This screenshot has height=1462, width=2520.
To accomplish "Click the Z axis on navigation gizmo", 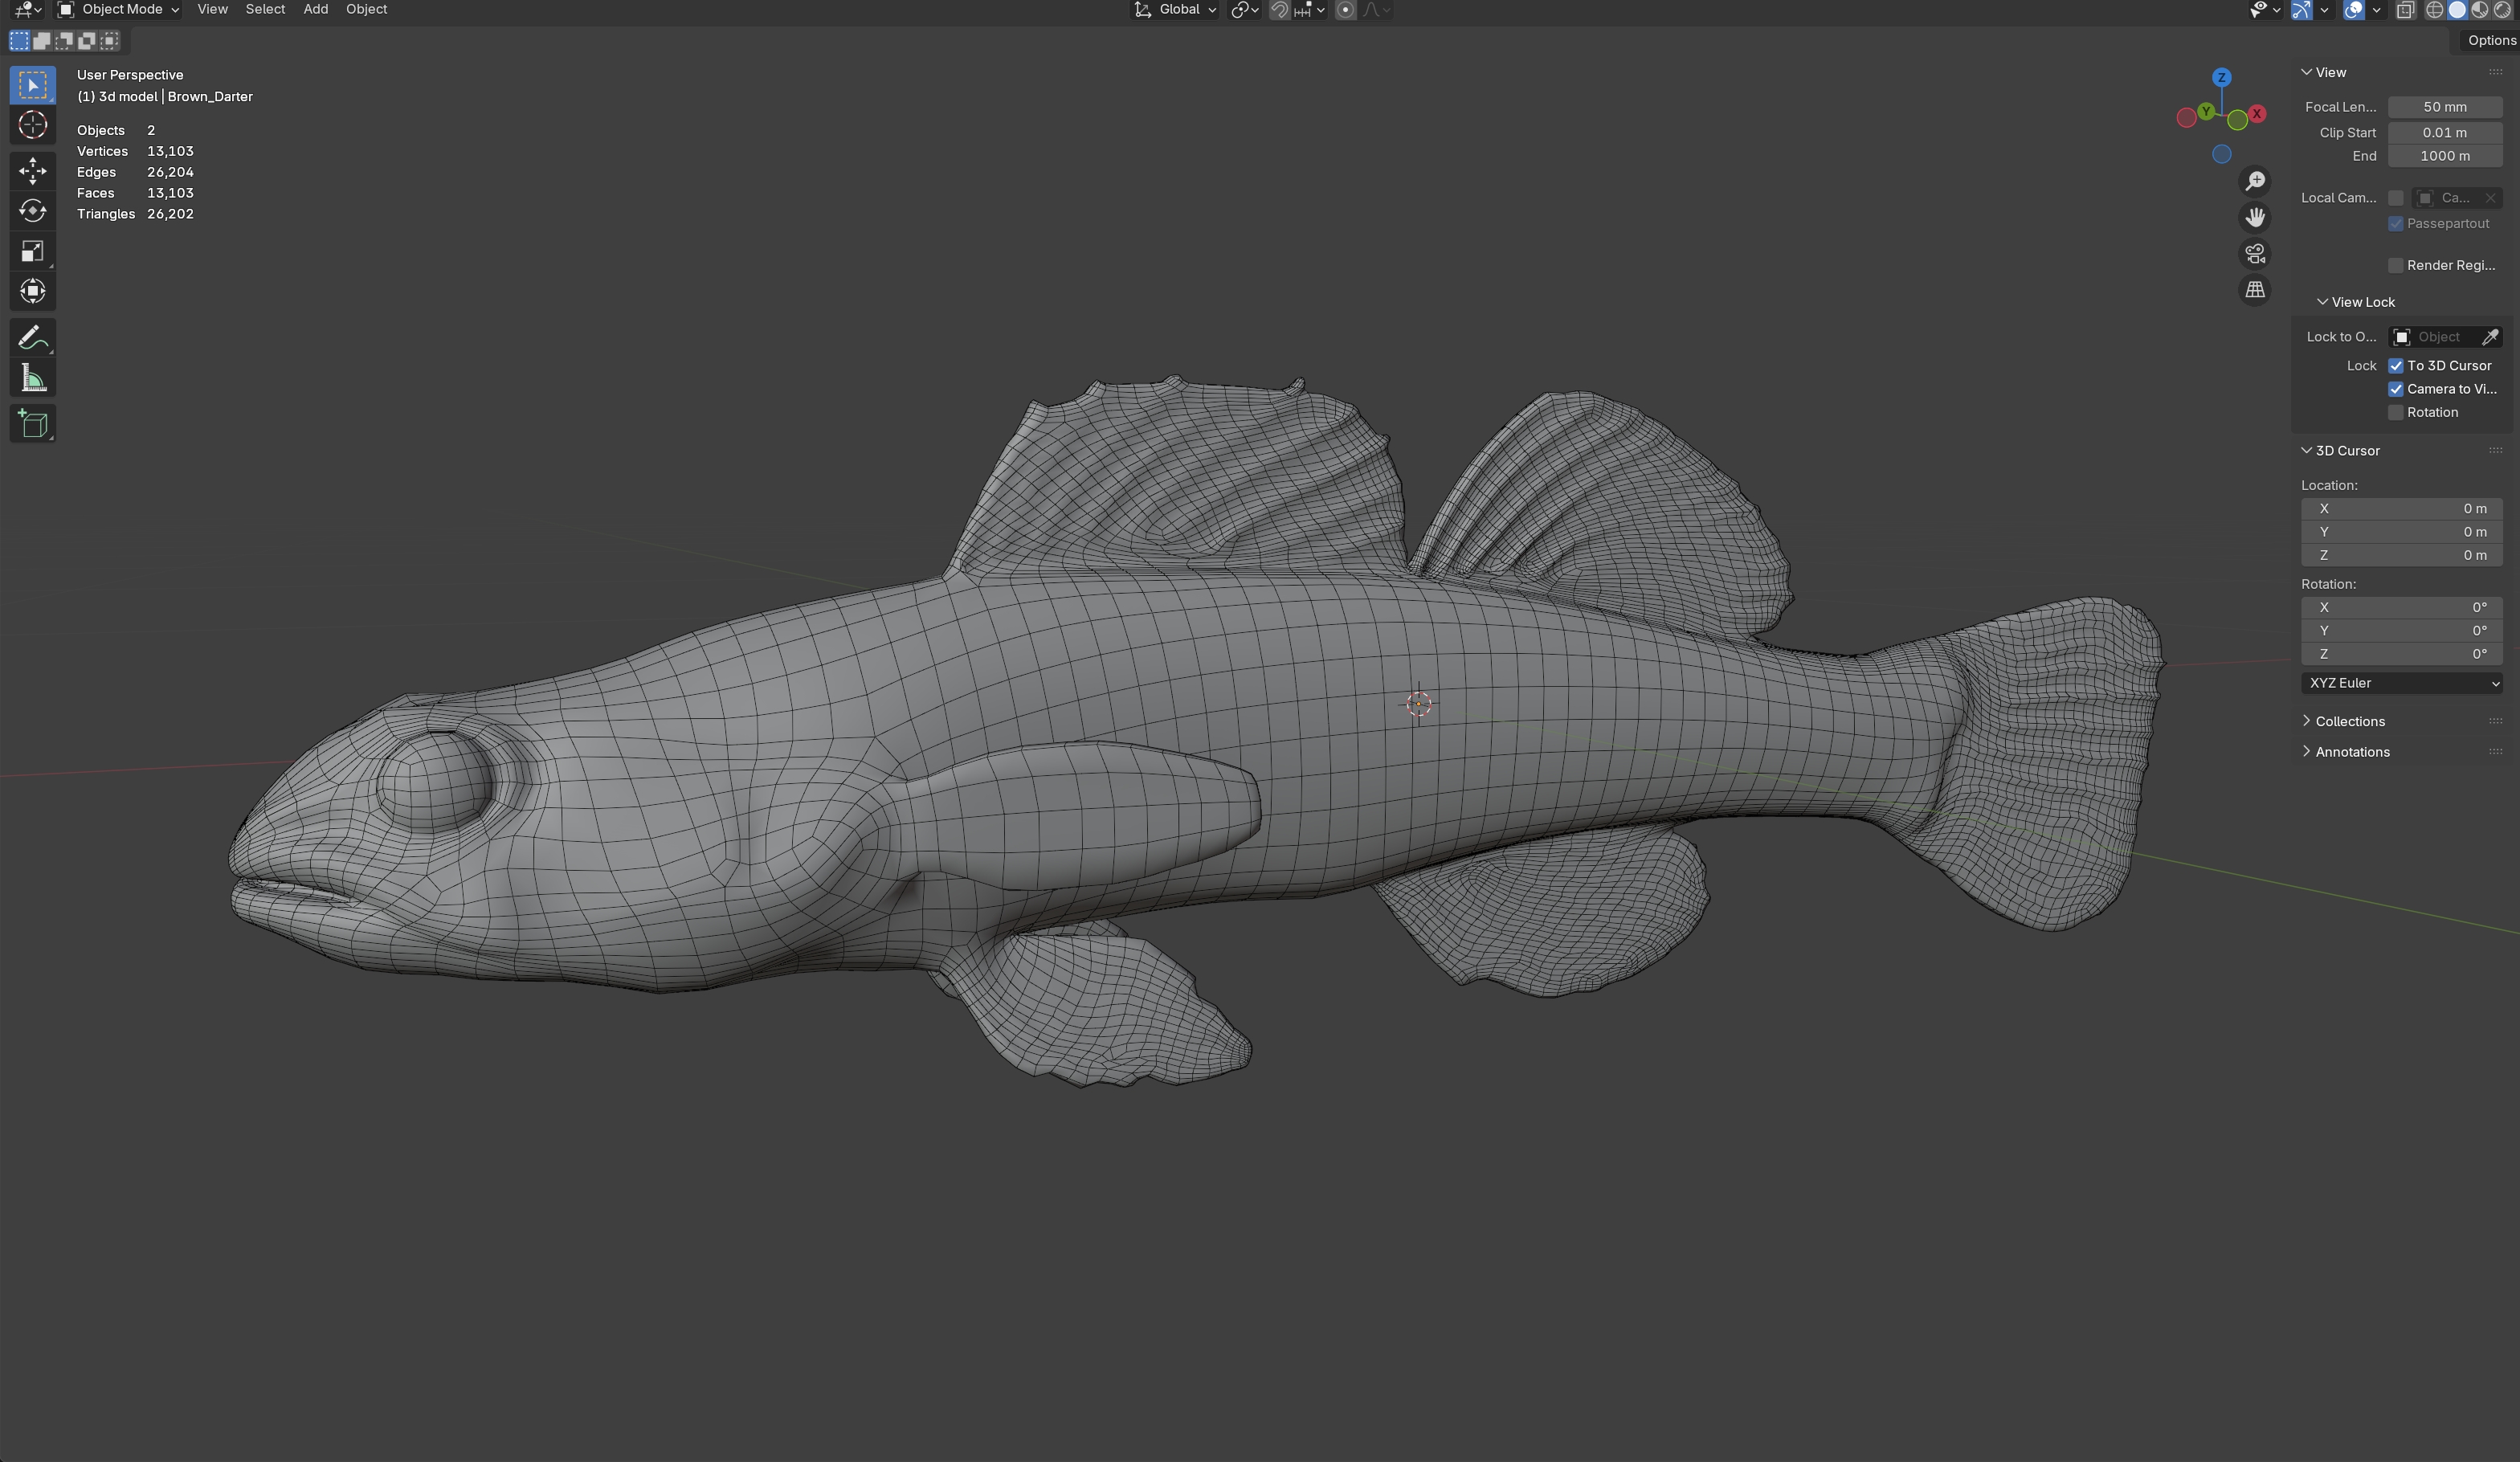I will coord(2222,77).
